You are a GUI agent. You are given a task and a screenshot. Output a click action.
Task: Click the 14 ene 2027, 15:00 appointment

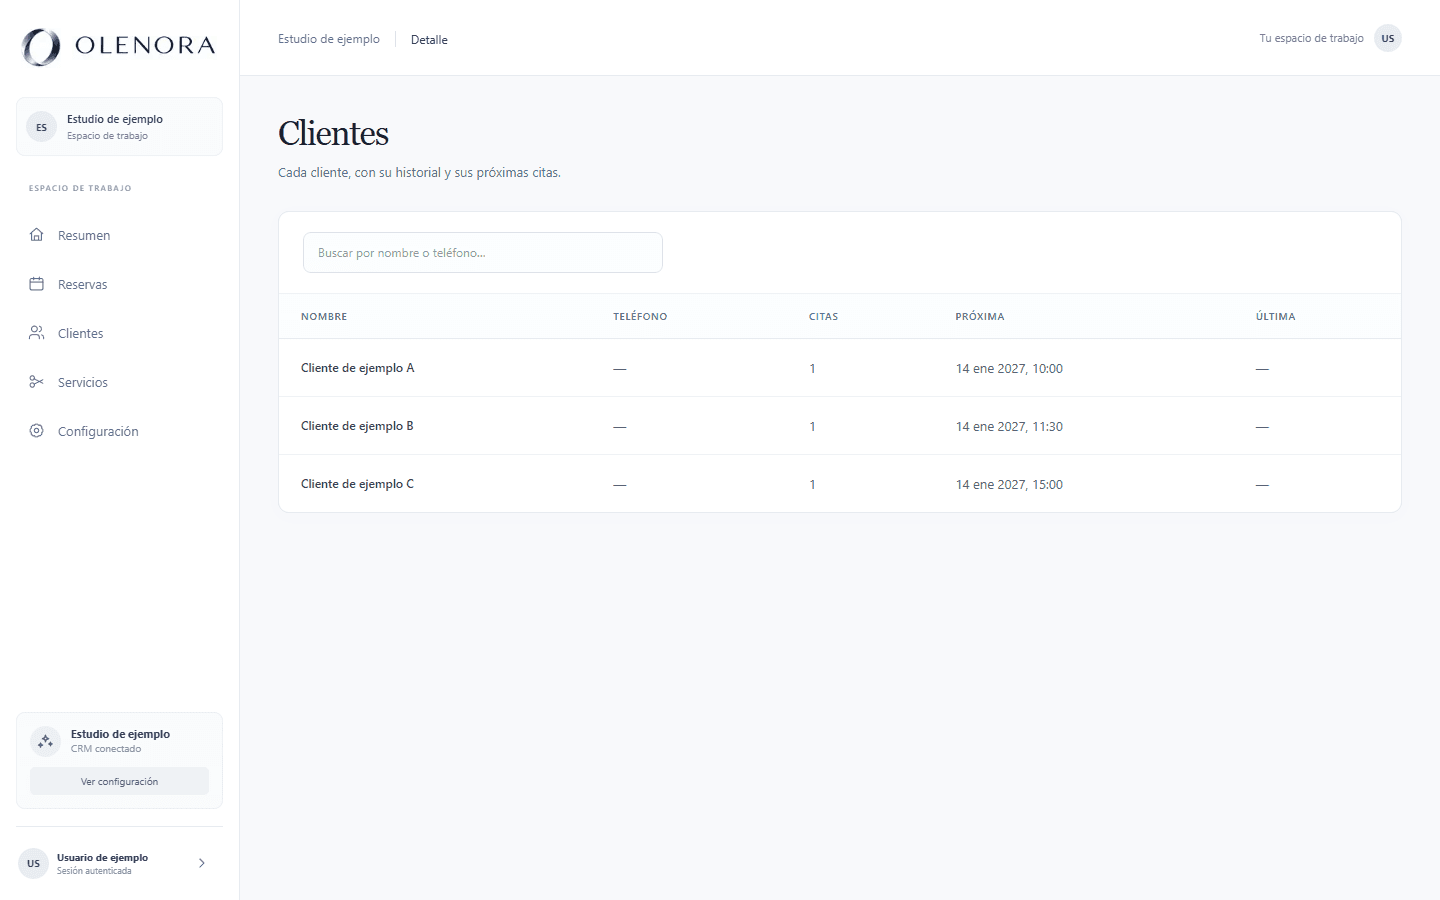click(1009, 485)
